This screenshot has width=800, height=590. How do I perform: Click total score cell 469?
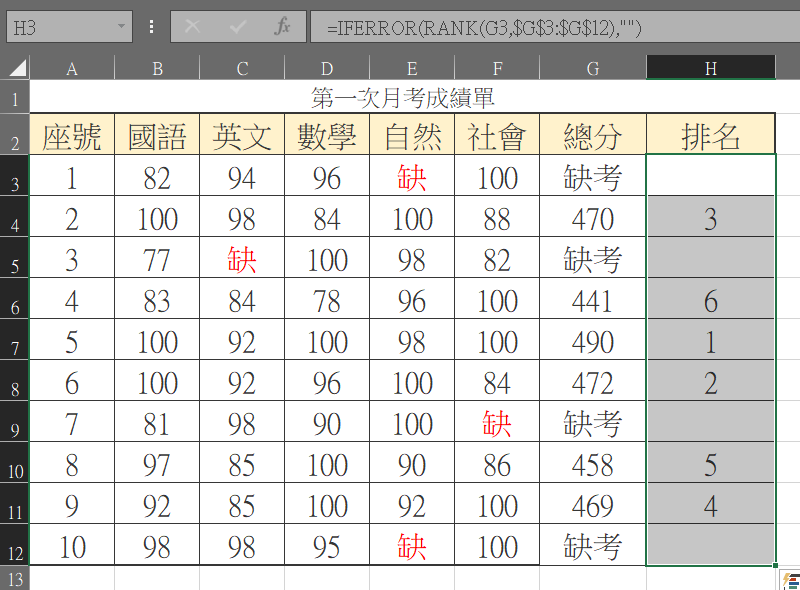593,504
